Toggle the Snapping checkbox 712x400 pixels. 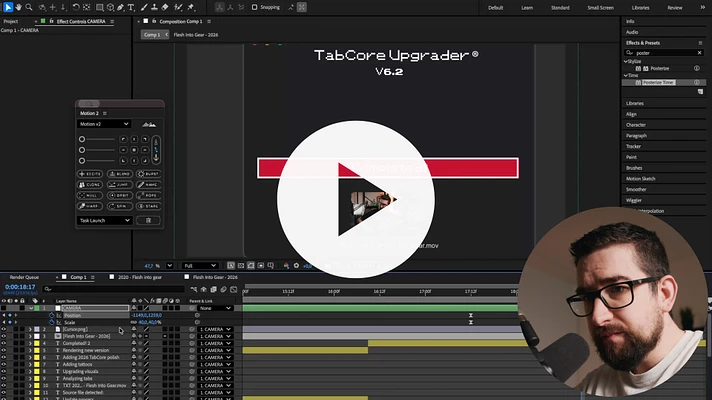254,7
